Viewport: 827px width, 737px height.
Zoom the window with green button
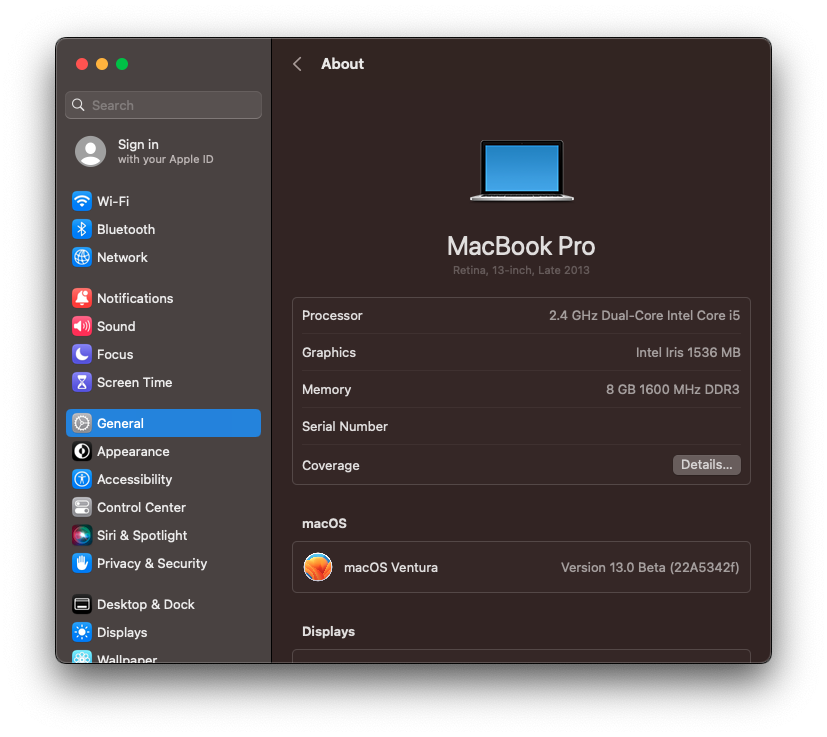click(122, 64)
